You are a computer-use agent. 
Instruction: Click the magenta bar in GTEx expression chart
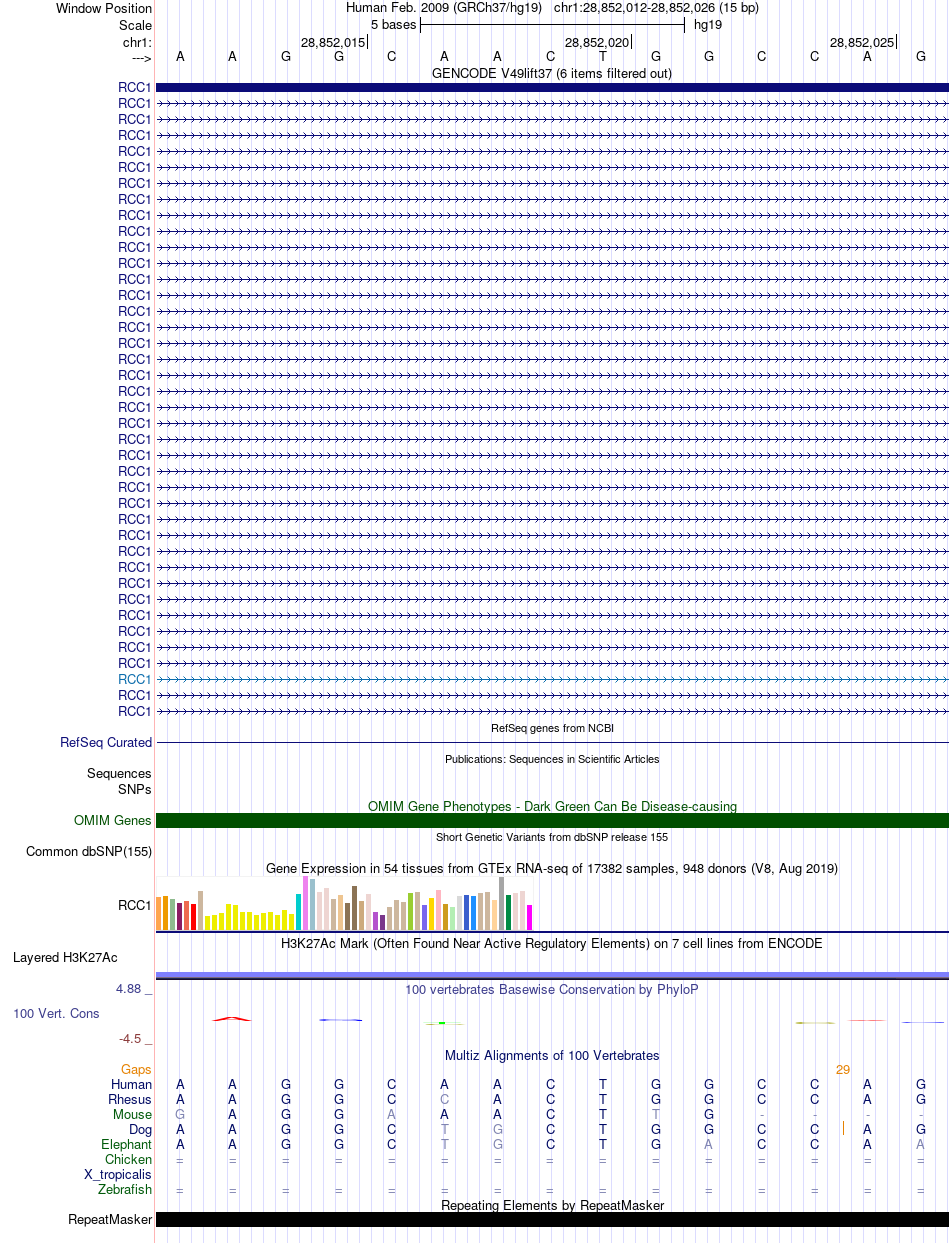530,917
